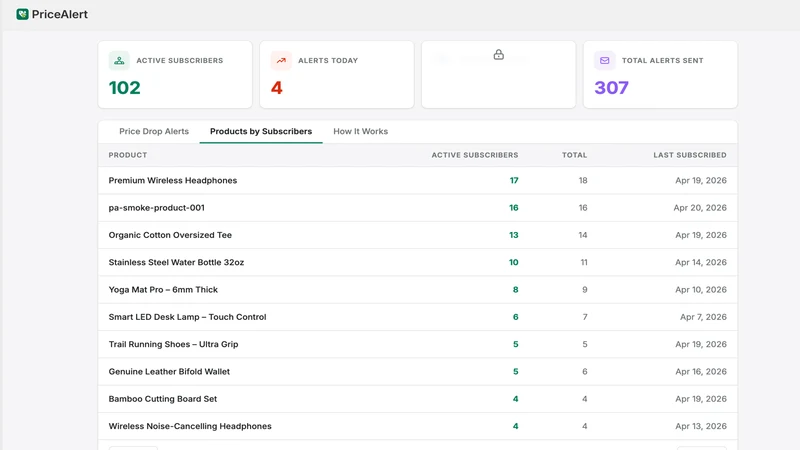The width and height of the screenshot is (800, 450).
Task: Select the Products by Subscribers tab
Action: click(261, 132)
